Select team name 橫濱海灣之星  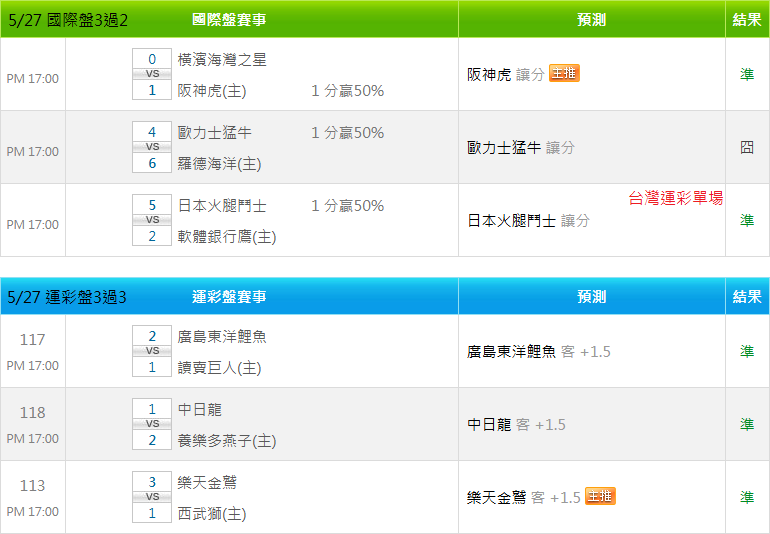pos(222,59)
